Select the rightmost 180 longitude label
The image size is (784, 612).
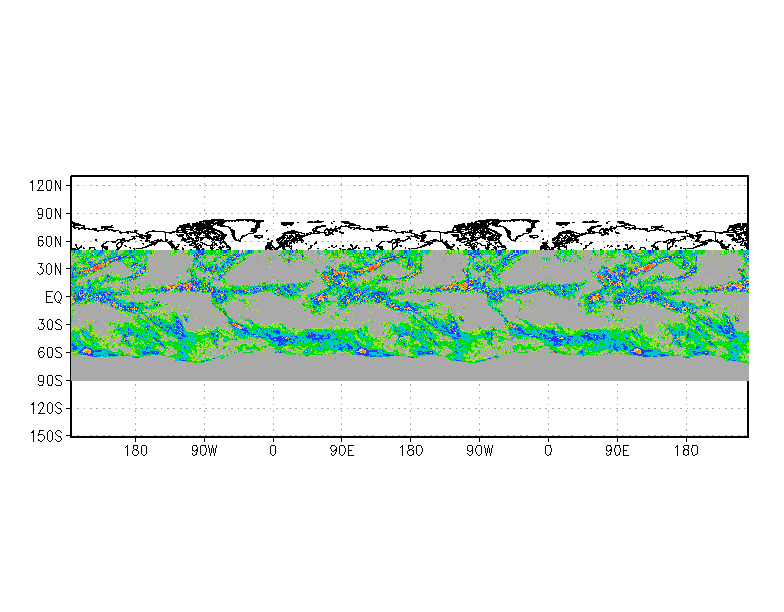coord(686,451)
